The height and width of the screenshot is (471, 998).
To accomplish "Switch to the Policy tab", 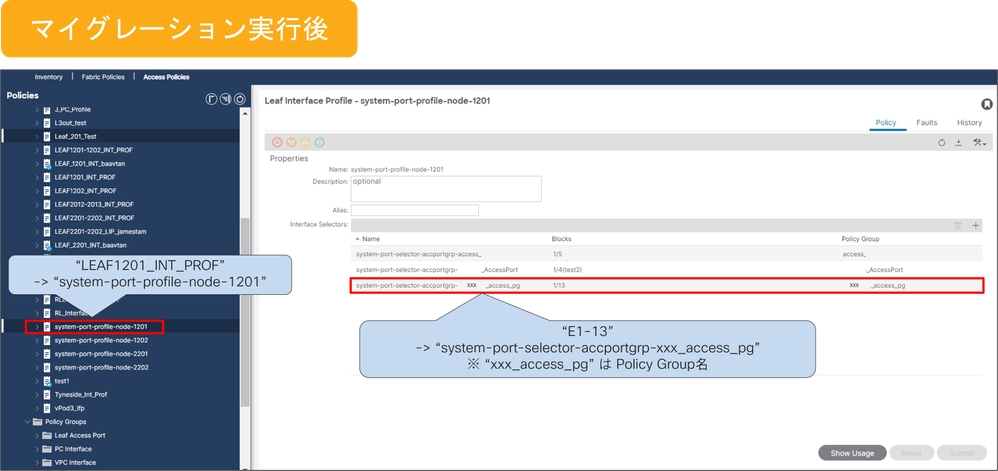I will (885, 122).
